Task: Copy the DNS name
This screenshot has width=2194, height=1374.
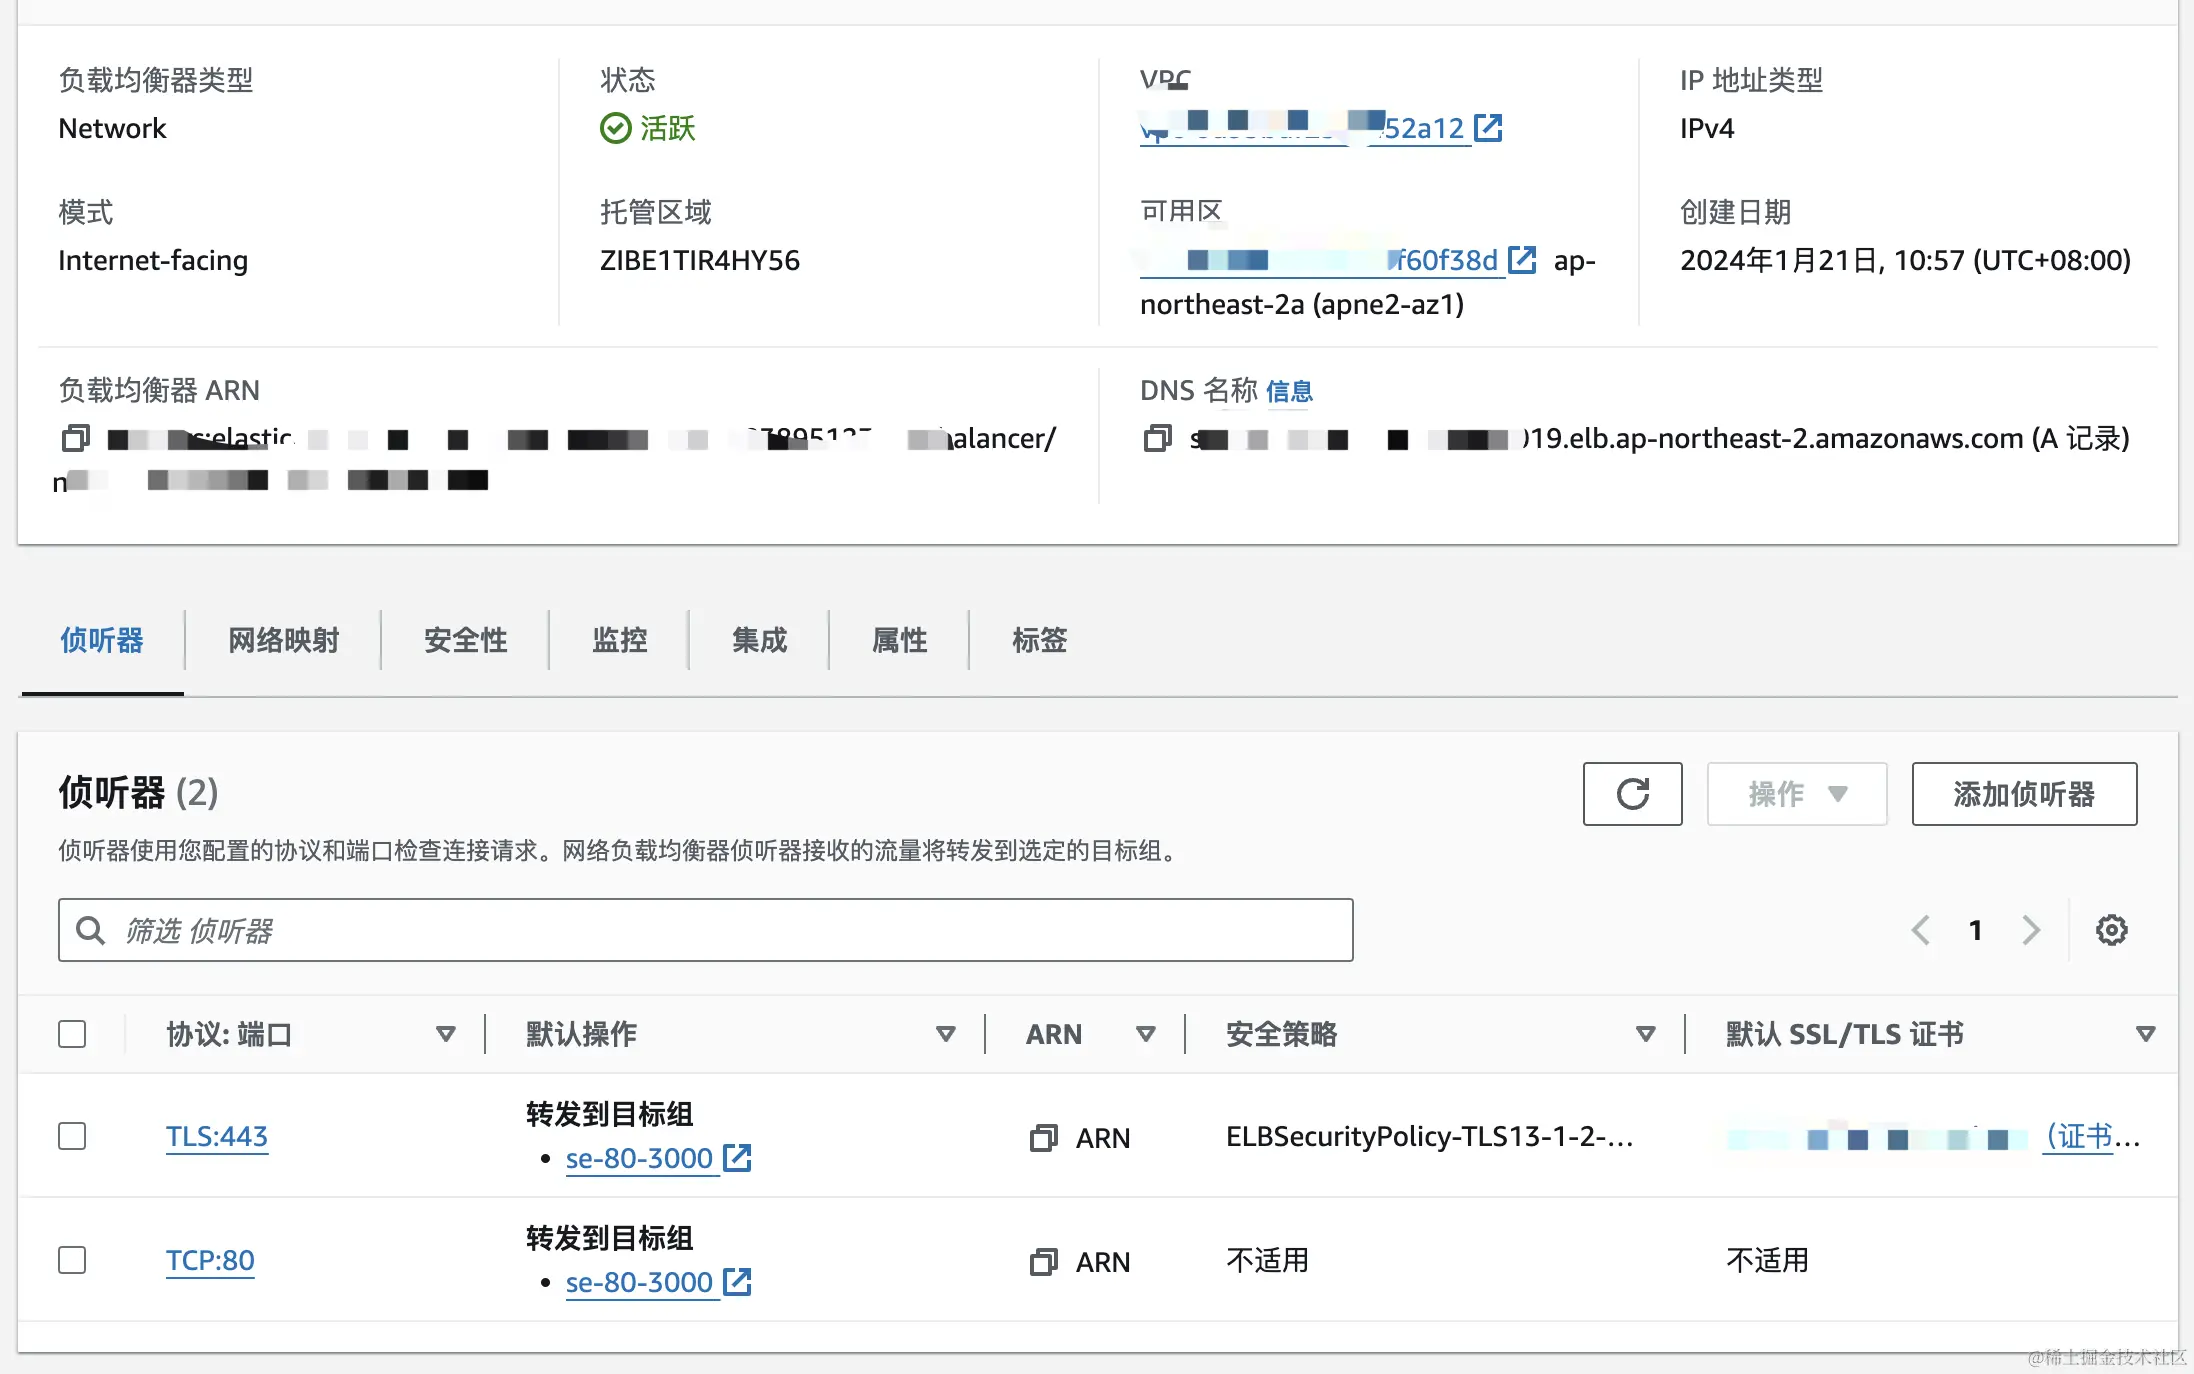Action: (1157, 438)
